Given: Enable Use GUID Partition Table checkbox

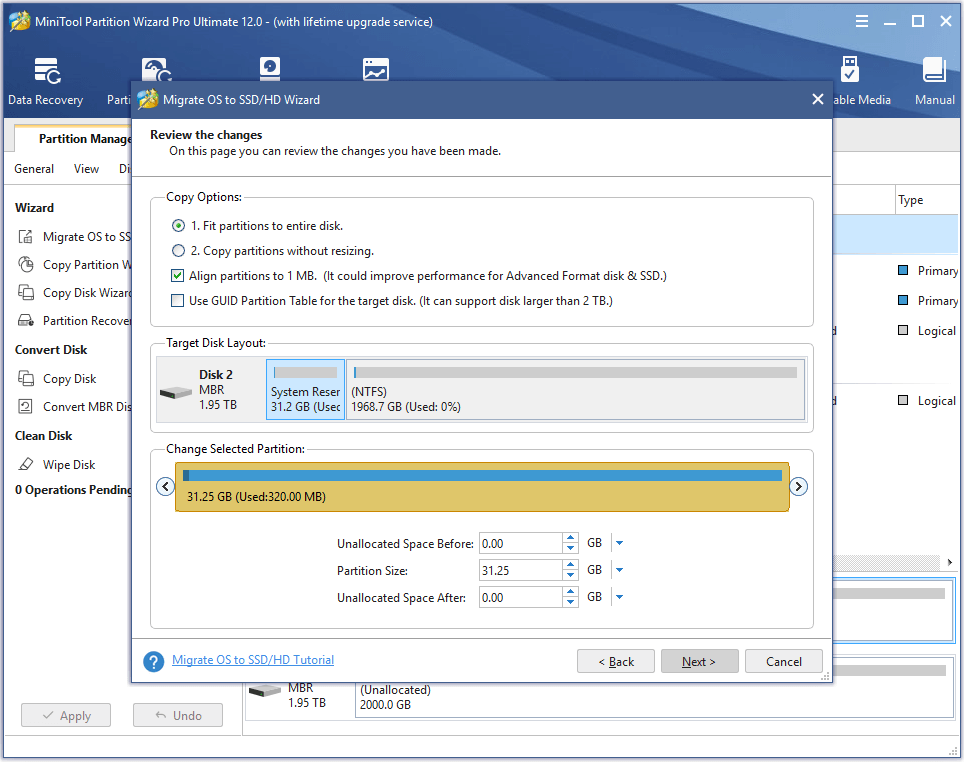Looking at the screenshot, I should coord(178,301).
